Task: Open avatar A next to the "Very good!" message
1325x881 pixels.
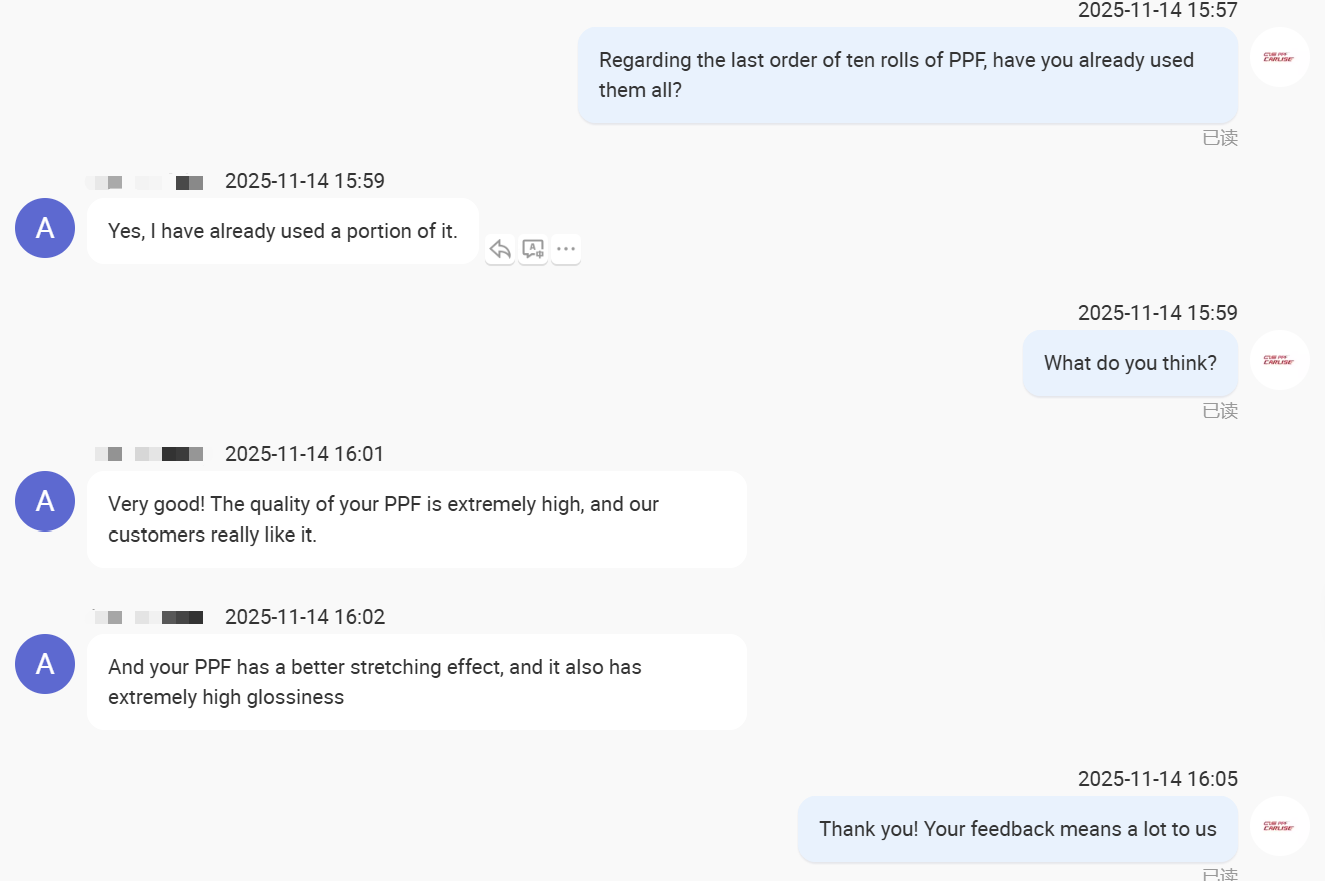Action: (x=45, y=501)
